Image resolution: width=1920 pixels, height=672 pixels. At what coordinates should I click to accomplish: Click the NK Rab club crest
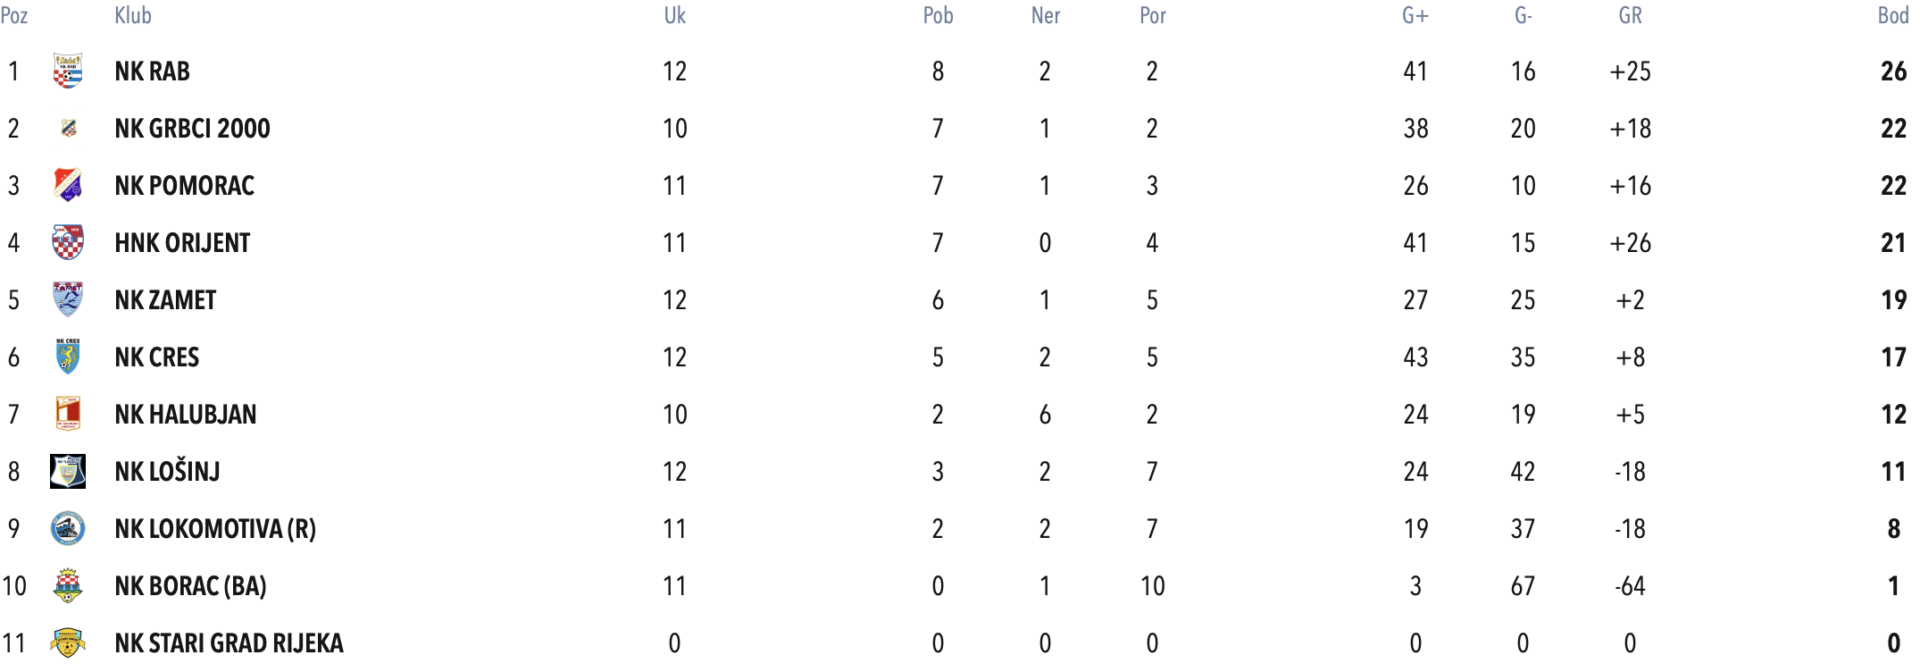point(68,71)
